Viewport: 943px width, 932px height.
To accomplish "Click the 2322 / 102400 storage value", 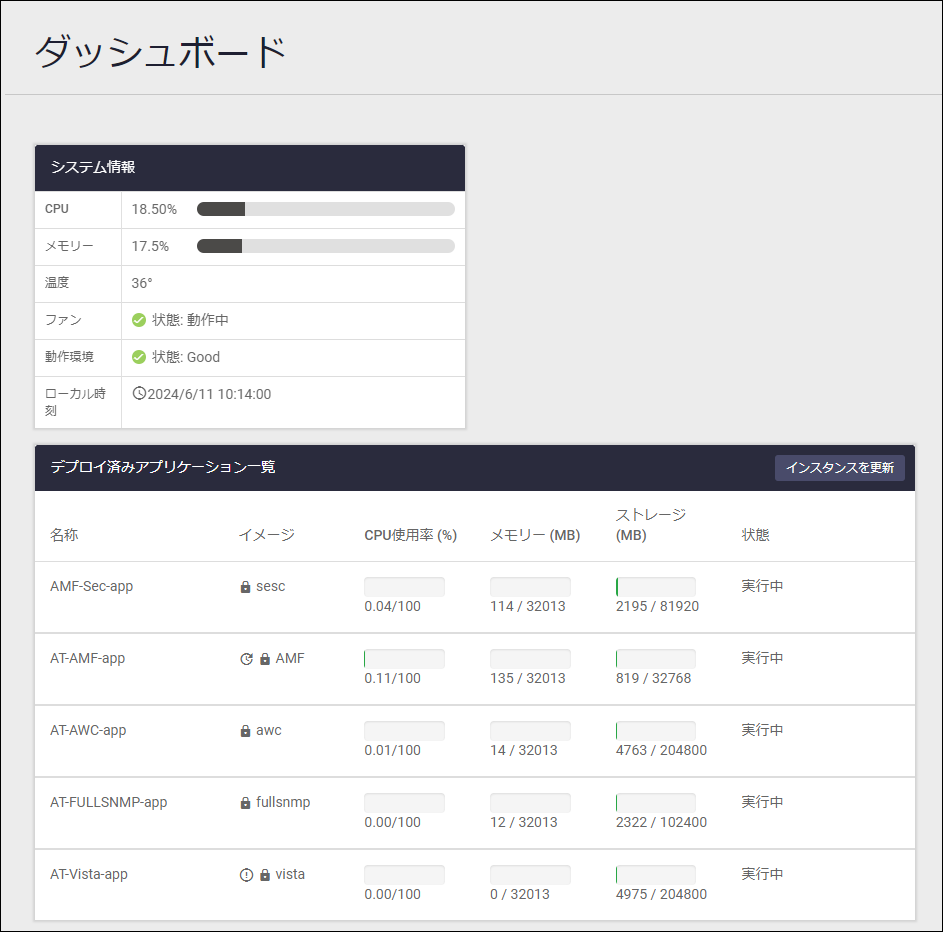I will pos(662,822).
